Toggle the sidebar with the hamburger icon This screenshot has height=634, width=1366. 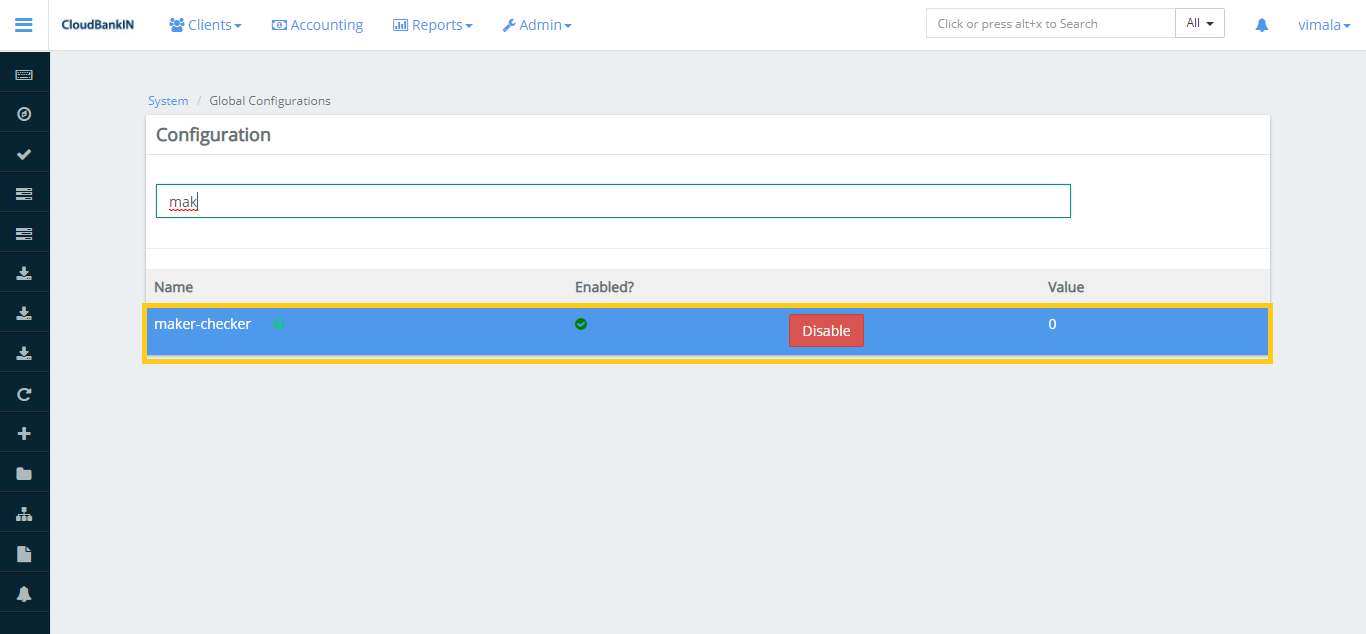click(23, 24)
